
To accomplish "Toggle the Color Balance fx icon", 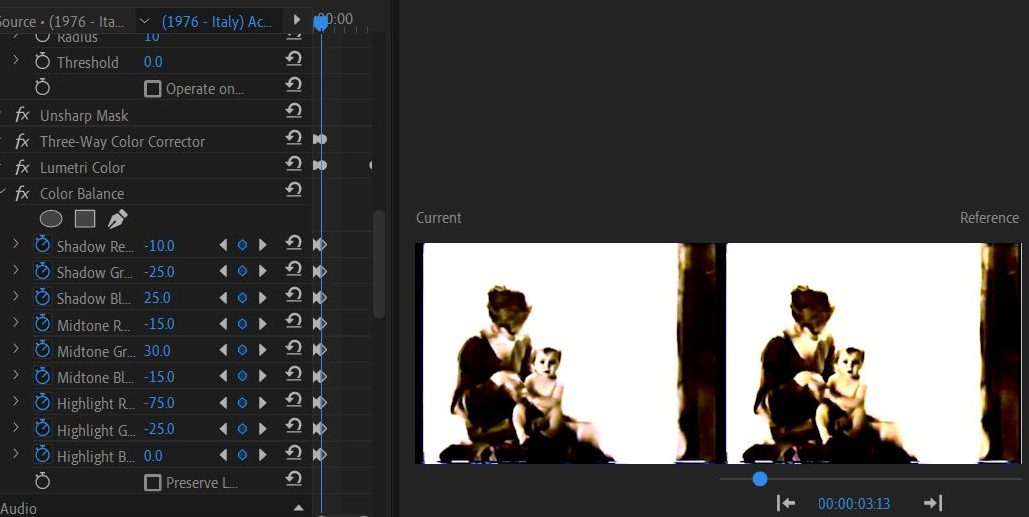I will [x=22, y=194].
